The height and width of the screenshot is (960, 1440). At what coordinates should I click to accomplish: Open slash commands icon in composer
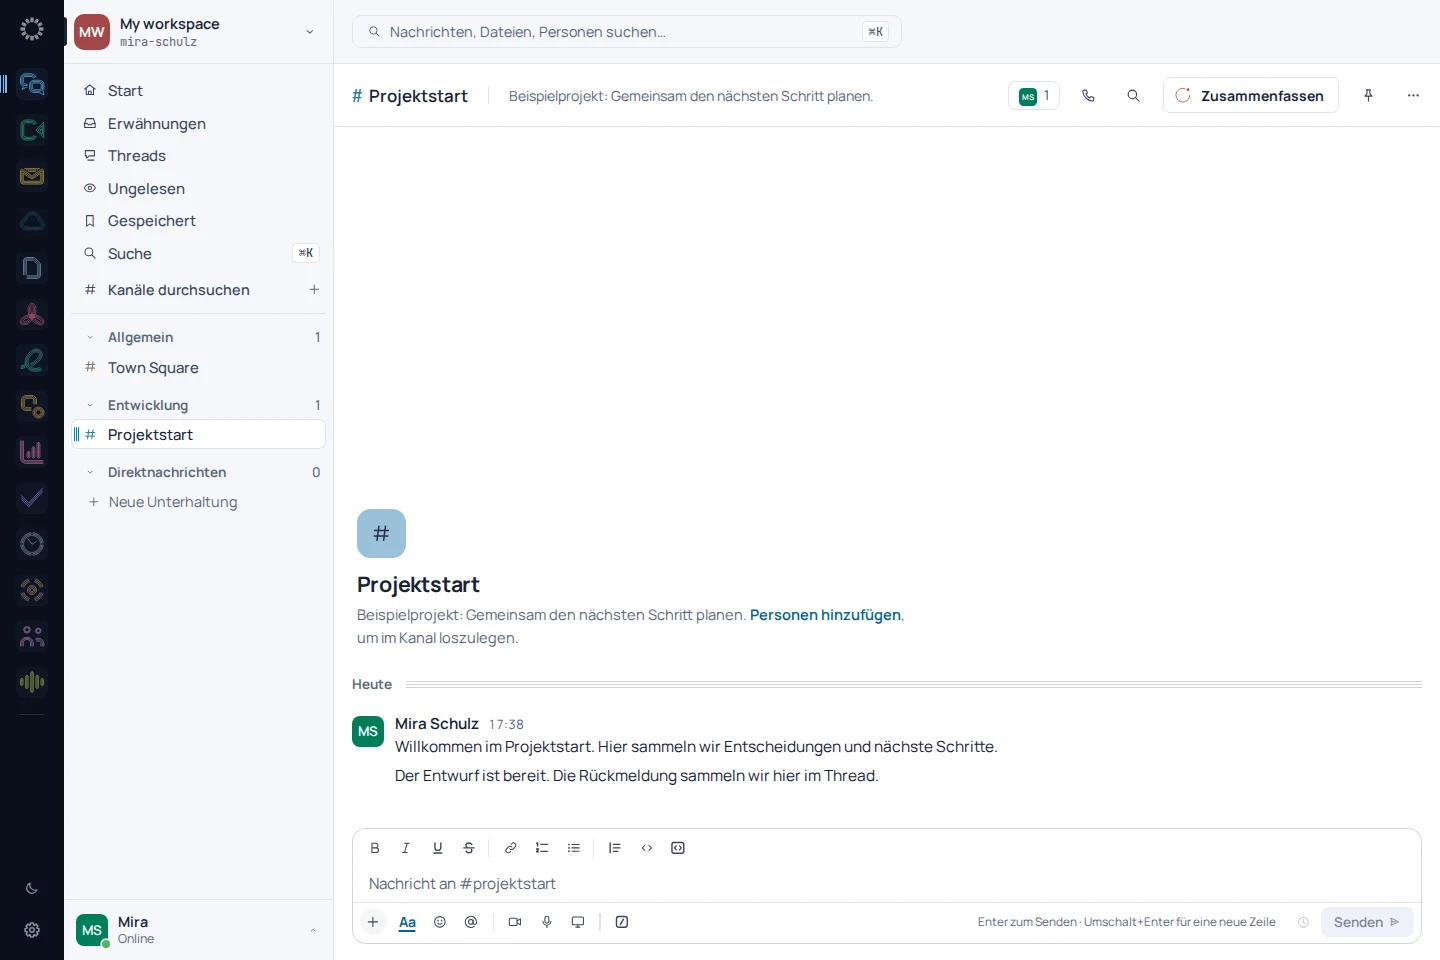[x=622, y=922]
